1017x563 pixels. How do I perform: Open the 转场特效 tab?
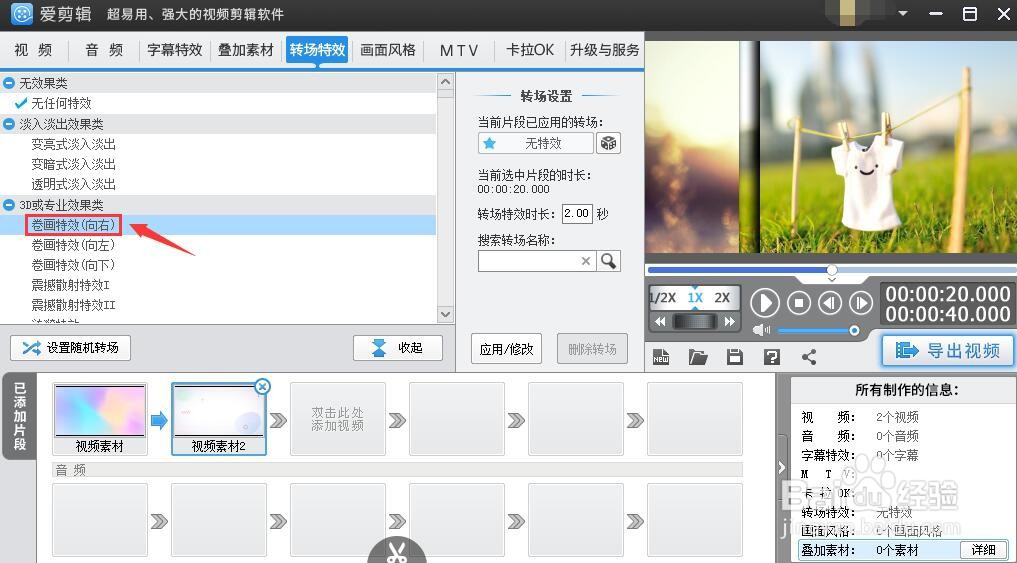(x=317, y=50)
